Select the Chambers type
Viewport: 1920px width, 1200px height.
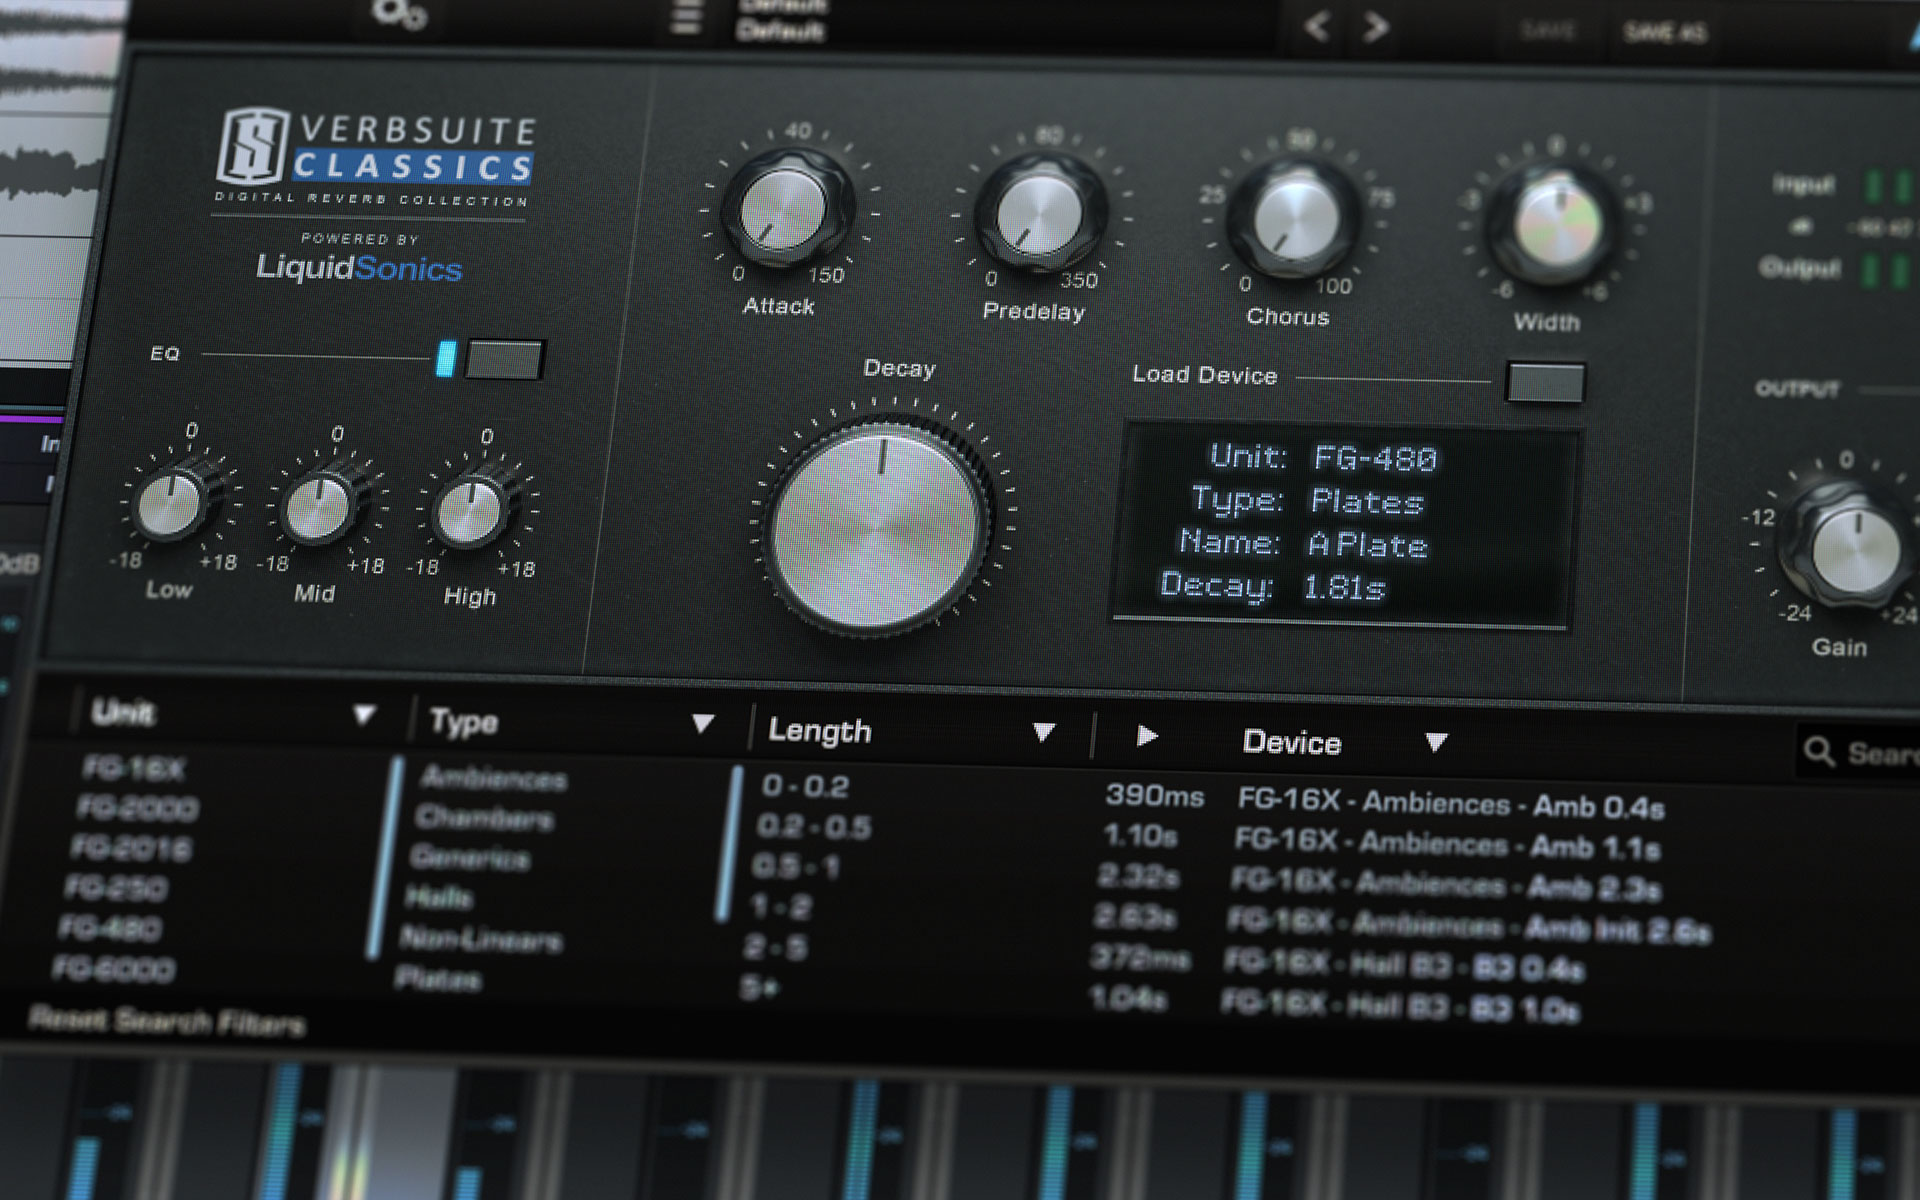point(484,818)
